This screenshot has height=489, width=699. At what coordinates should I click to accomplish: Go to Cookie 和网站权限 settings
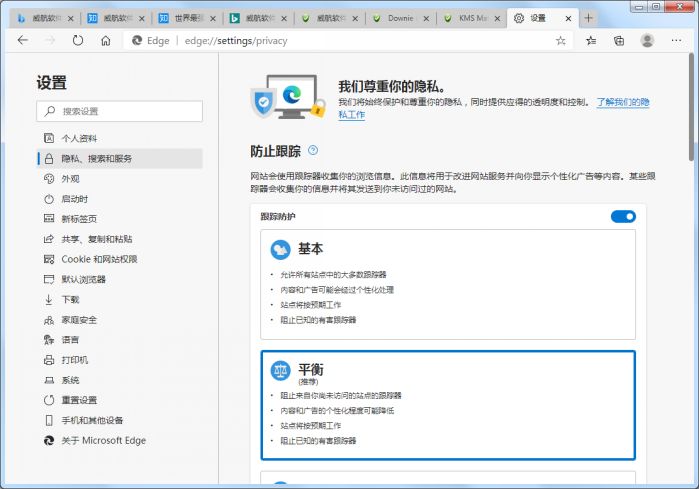coord(99,259)
